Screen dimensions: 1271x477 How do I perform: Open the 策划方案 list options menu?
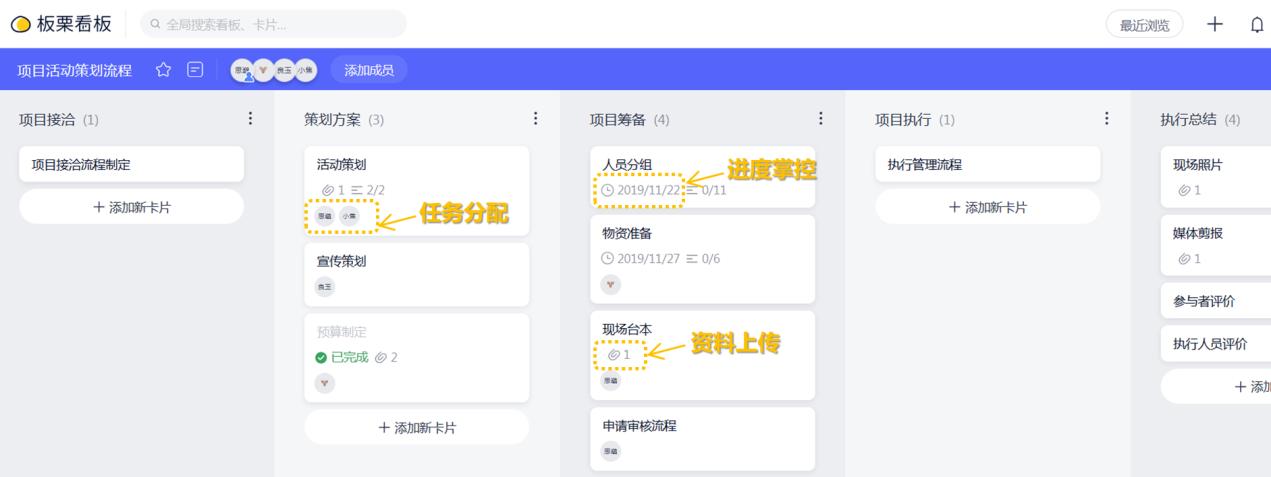535,119
